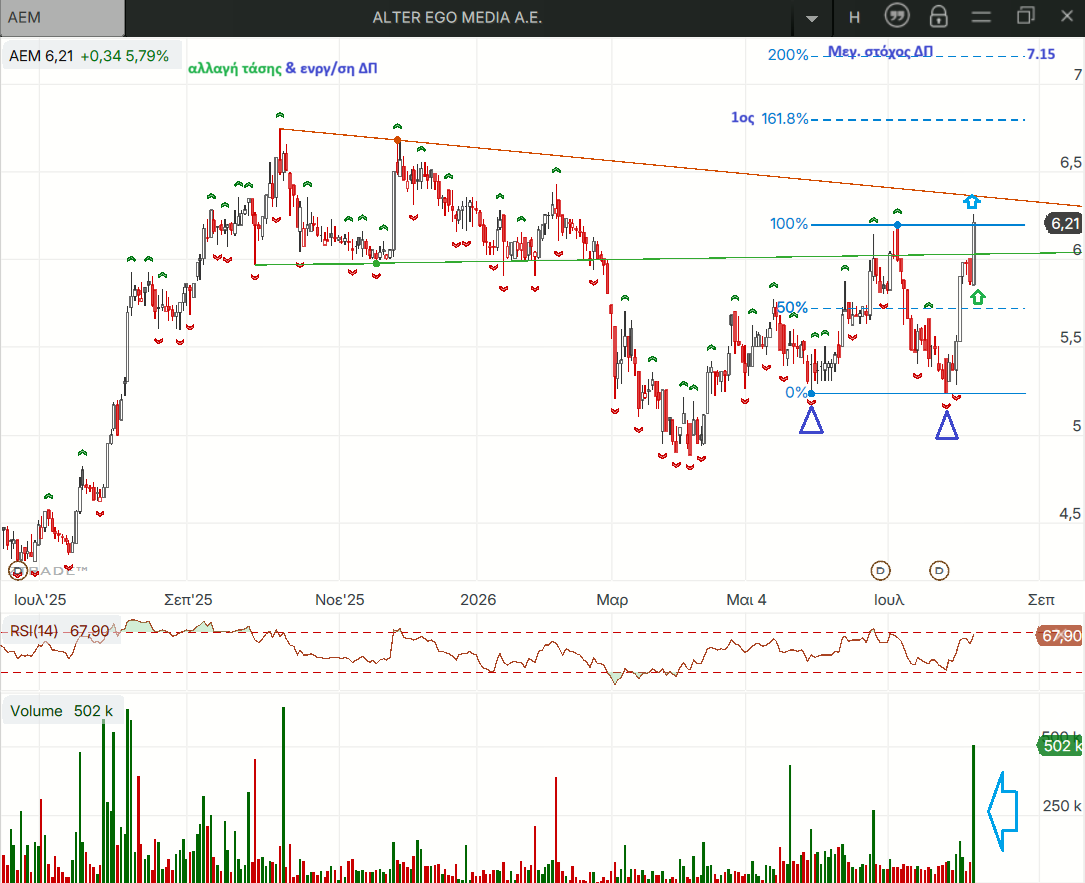
Task: Click the blue ενργ/ση ΔΠ annotation text
Action: tap(338, 68)
